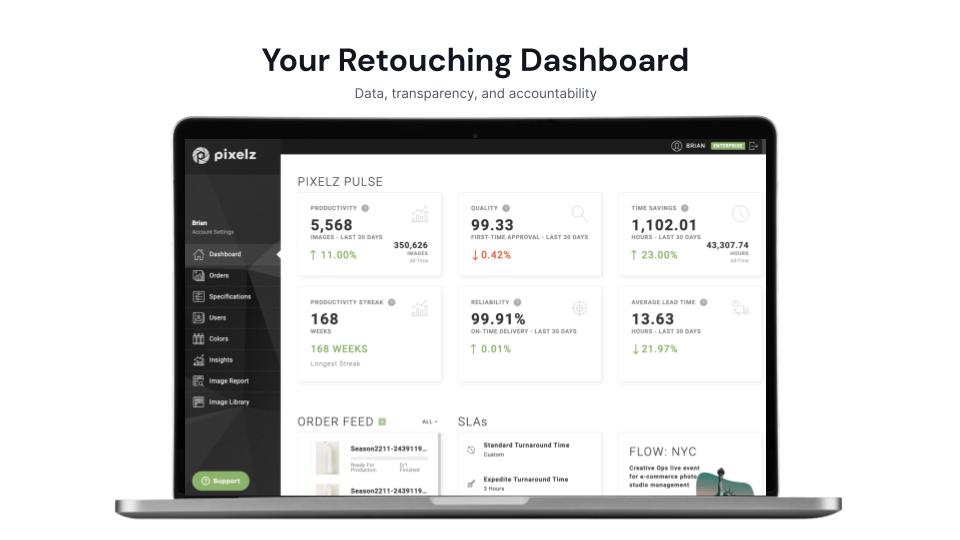The height and width of the screenshot is (540, 960).
Task: Go to Specifications in the sidebar
Action: coord(233,296)
